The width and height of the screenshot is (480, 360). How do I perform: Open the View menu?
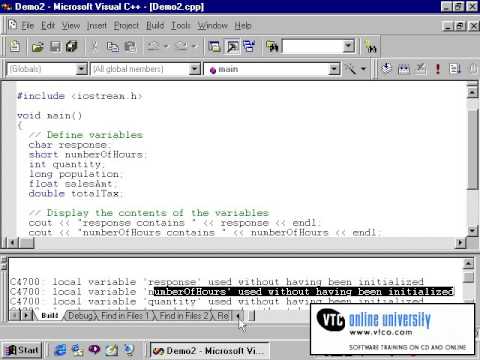71,26
